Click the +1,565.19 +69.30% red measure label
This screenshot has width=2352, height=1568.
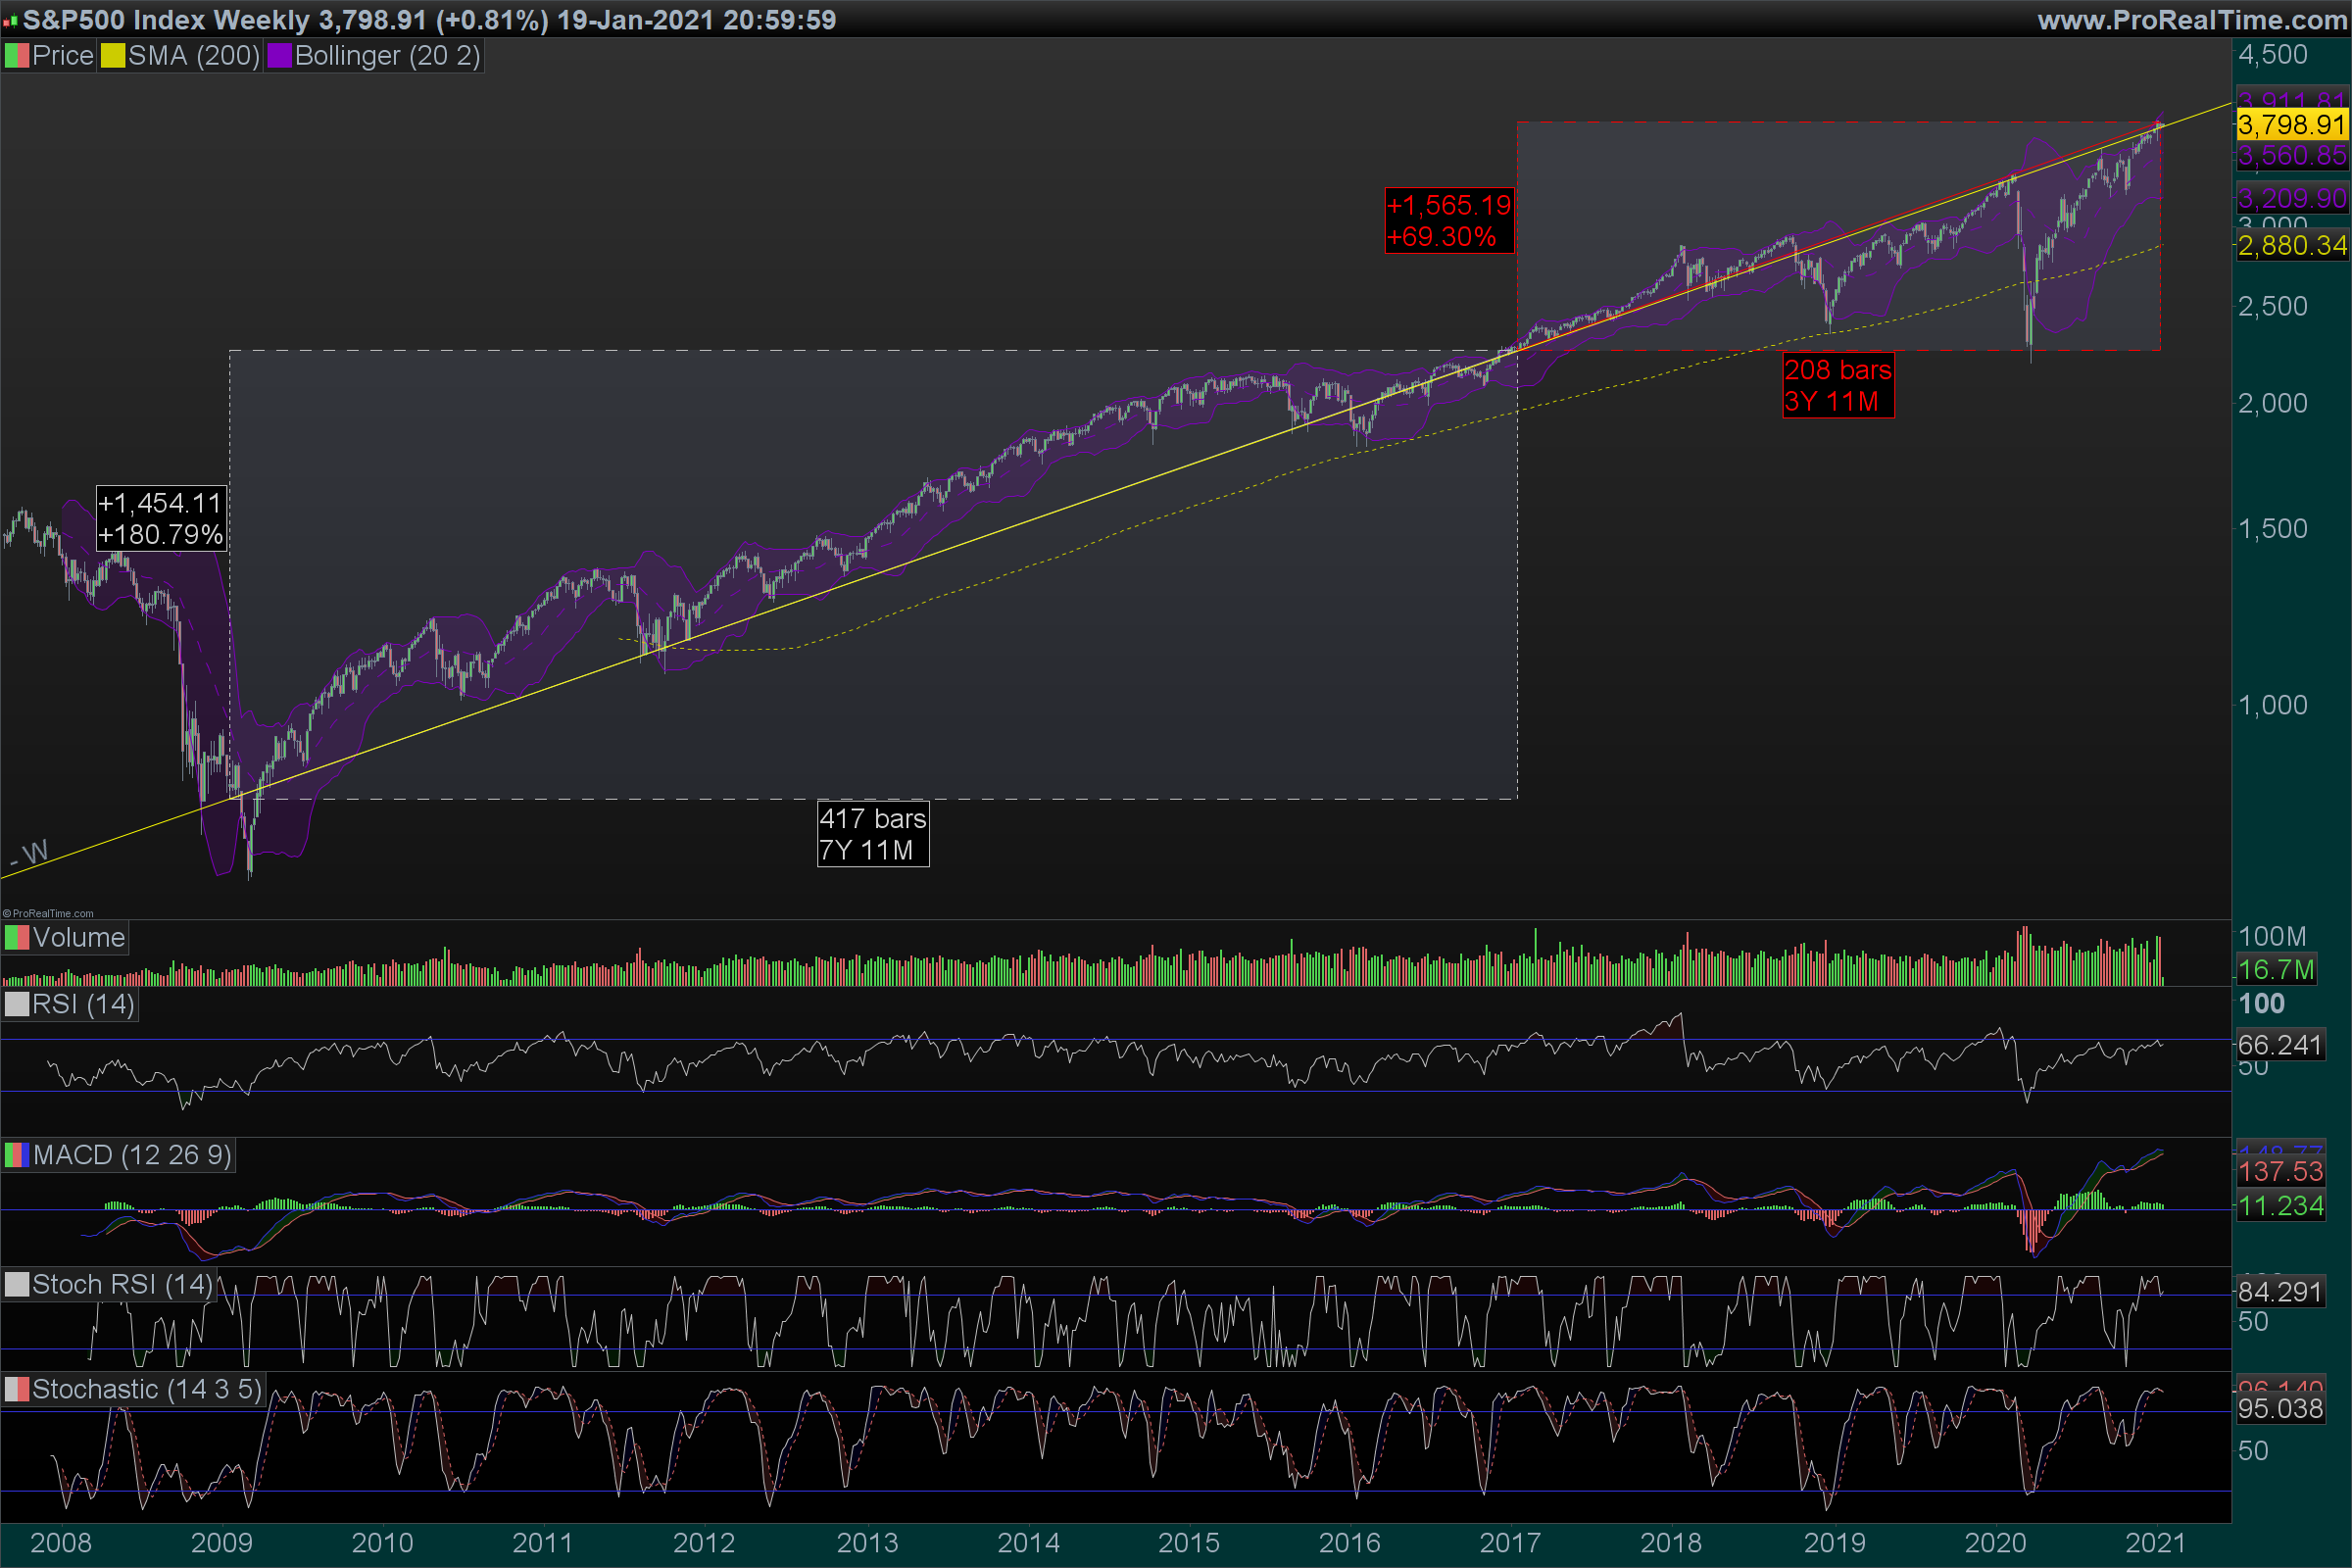pos(1448,221)
